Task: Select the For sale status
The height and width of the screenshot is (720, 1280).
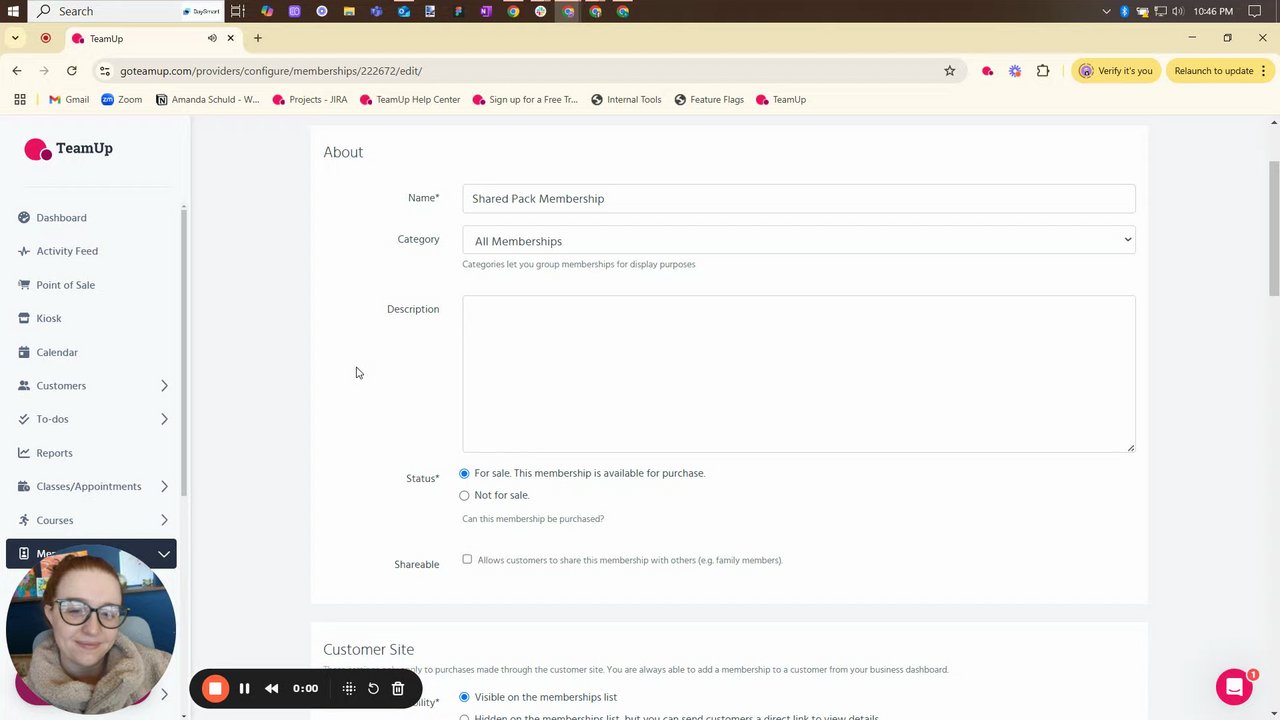Action: [464, 473]
